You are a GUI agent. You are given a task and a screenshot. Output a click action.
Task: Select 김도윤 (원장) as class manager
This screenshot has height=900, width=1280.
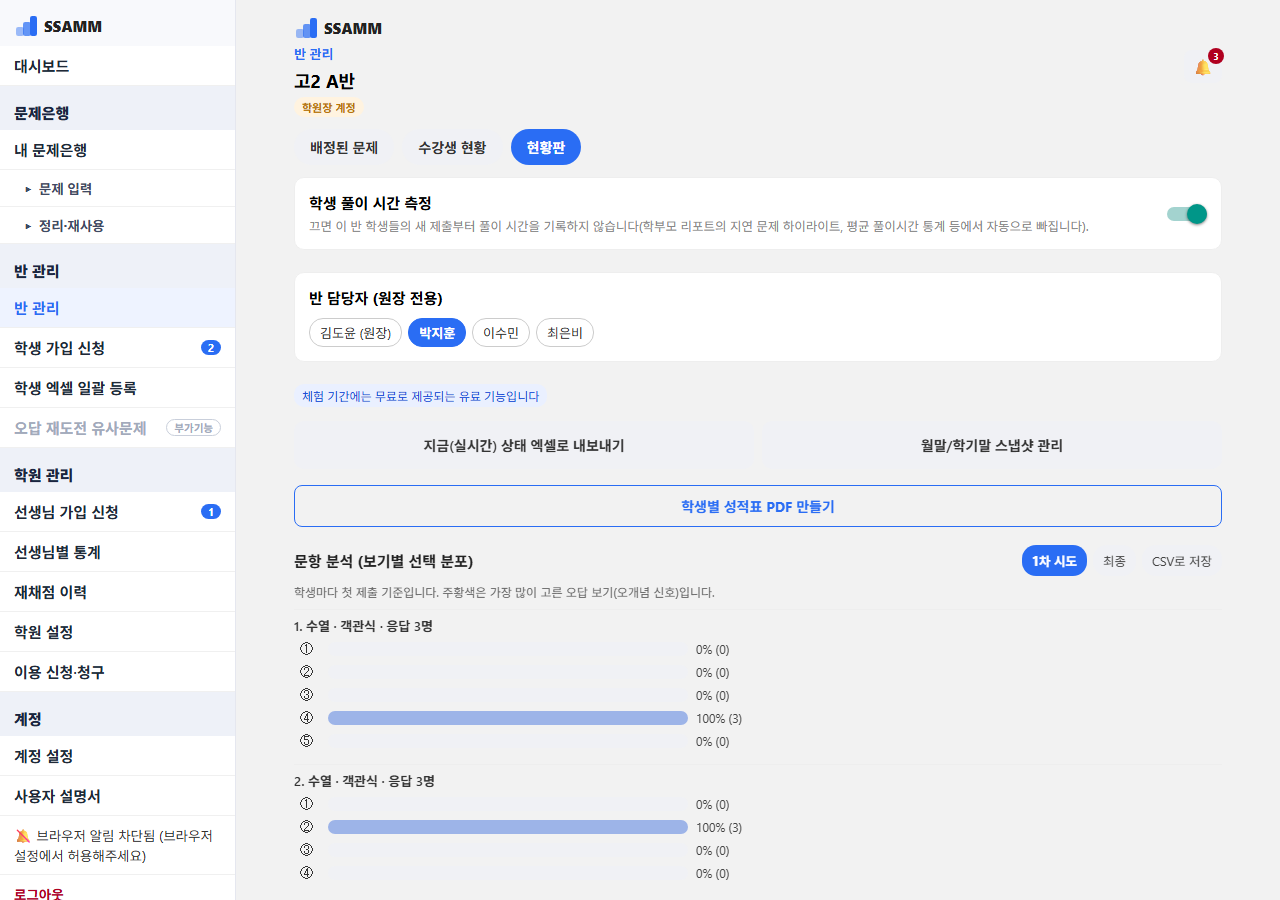point(356,333)
